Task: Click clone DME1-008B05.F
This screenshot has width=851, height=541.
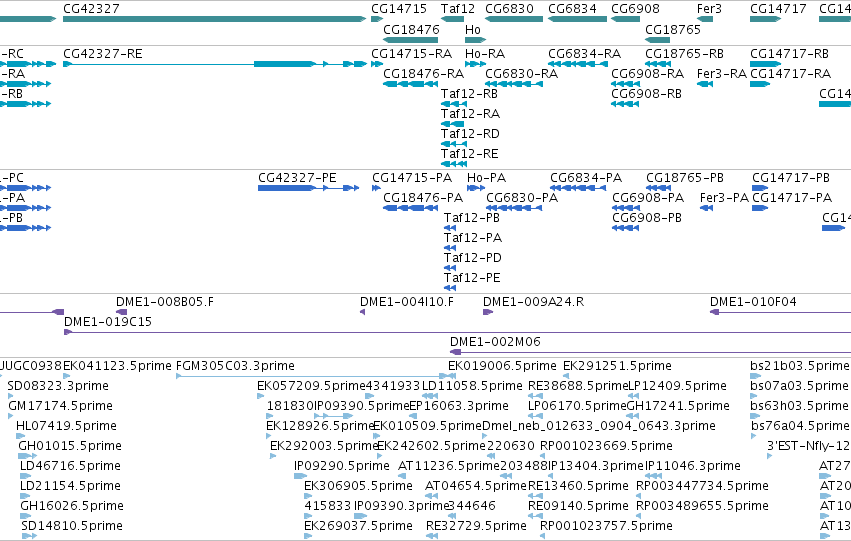Action: coord(165,302)
